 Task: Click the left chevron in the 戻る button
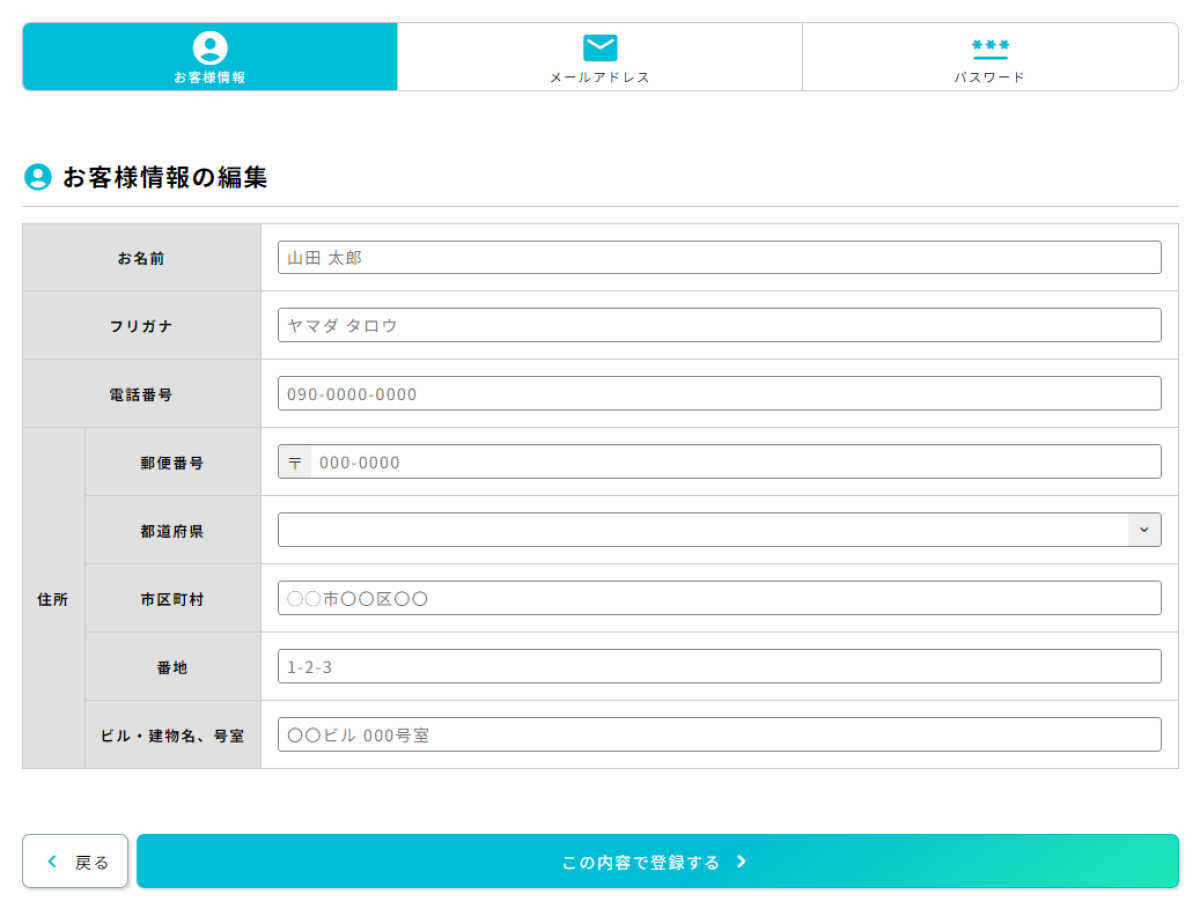[x=53, y=862]
